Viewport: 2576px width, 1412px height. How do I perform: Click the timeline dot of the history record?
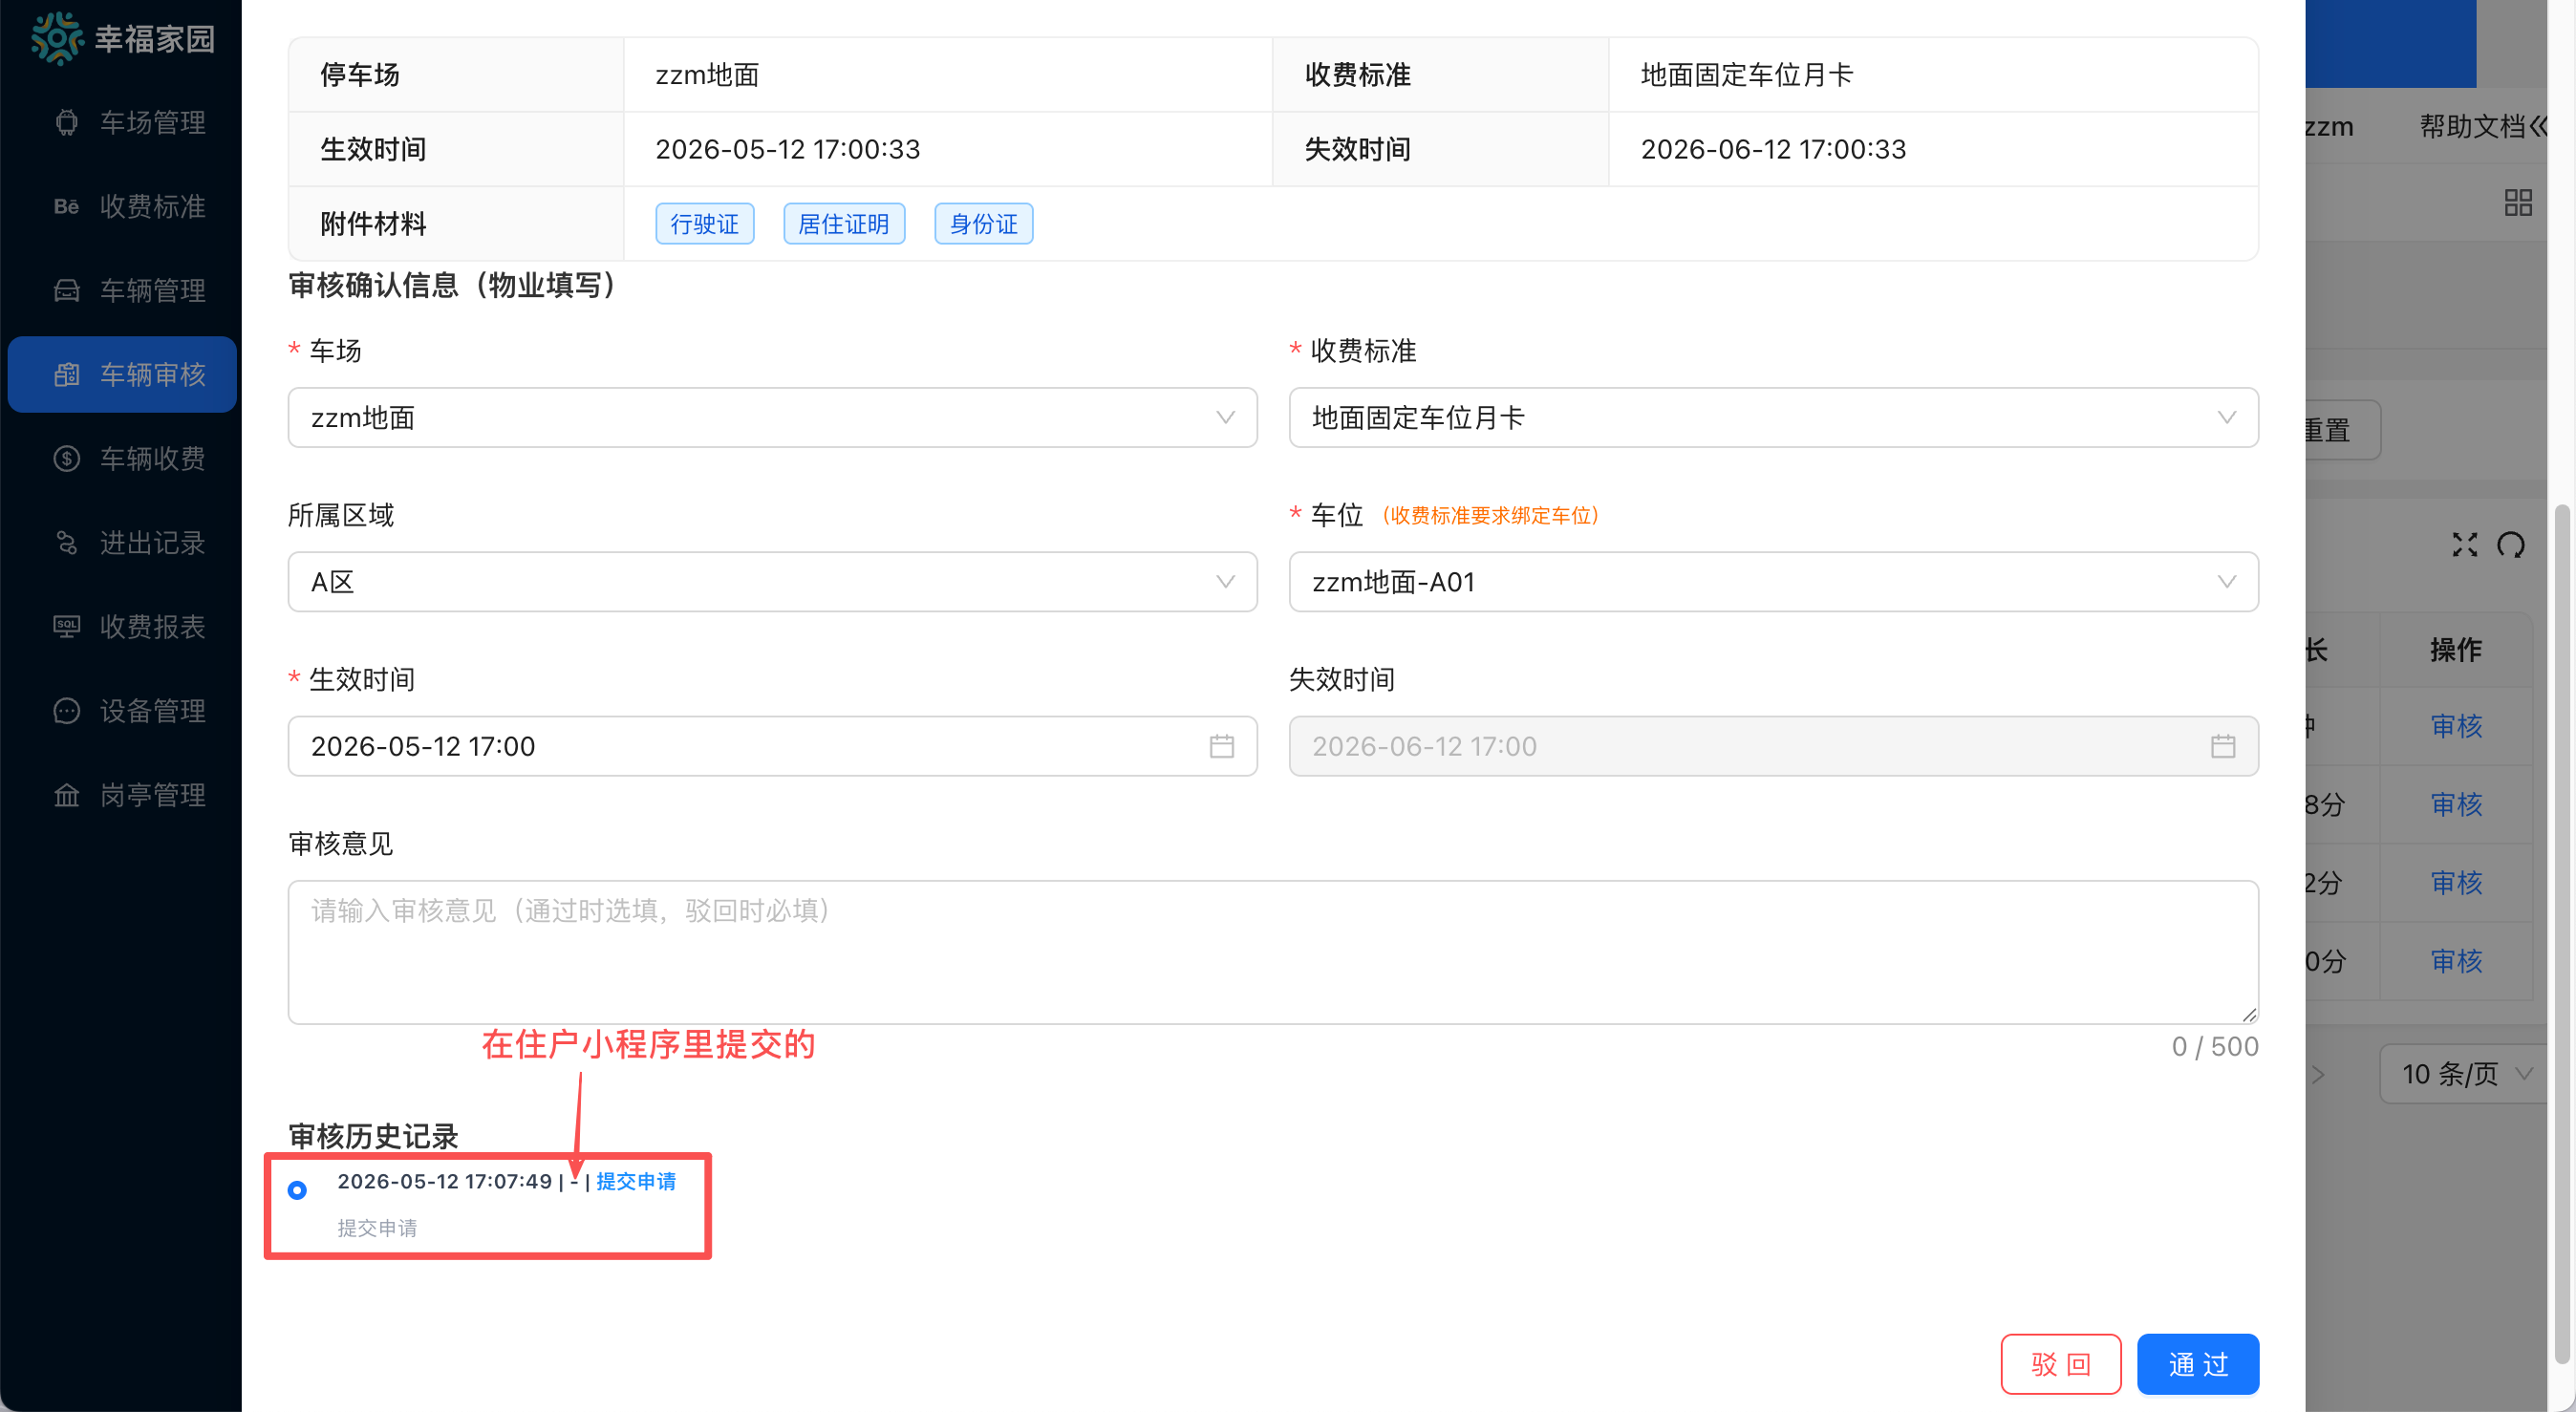pos(297,1190)
